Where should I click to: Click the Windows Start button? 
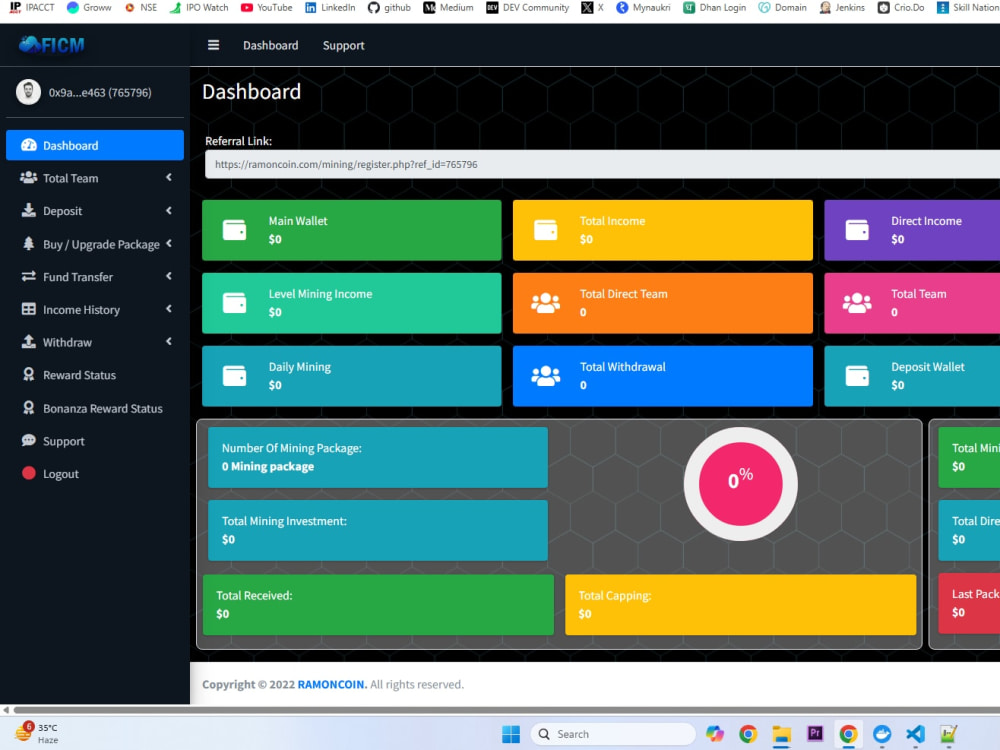(x=511, y=734)
